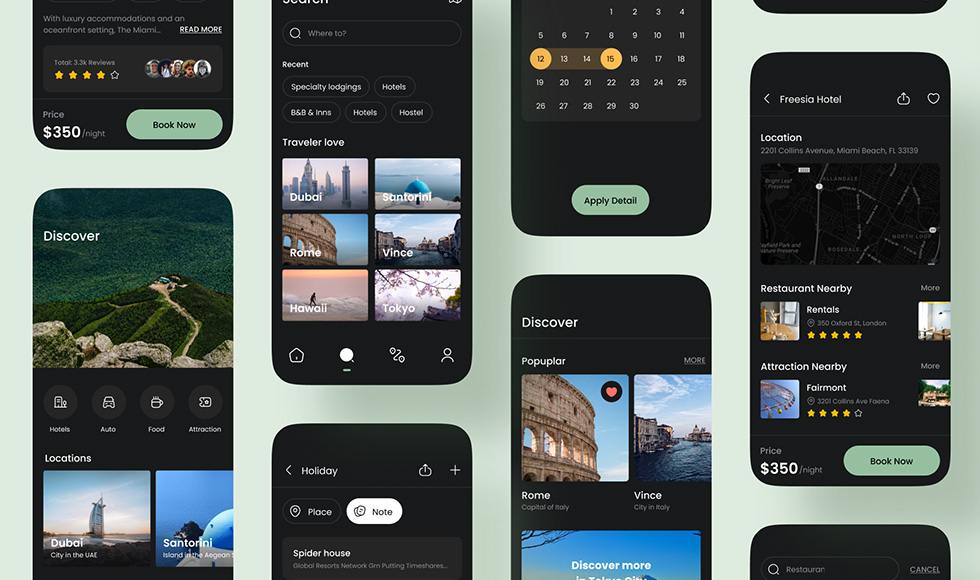The image size is (980, 580).
Task: Click the search magnifier in Where to field
Action: point(296,33)
